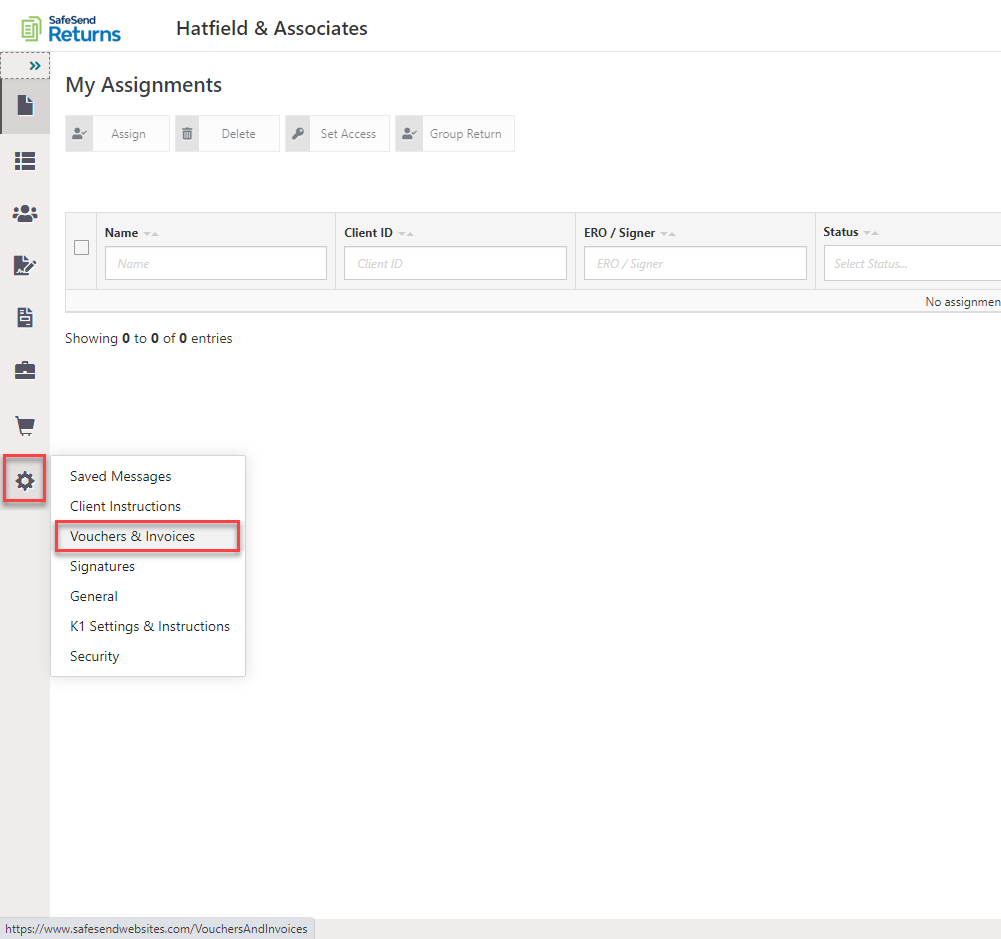This screenshot has height=939, width=1001.
Task: Focus the Name filter input field
Action: tap(216, 263)
